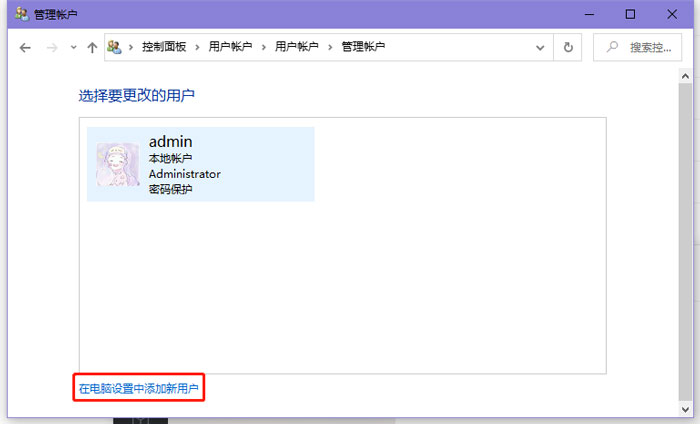The image size is (700, 424).
Task: Click the scrollbar down arrow
Action: pyautogui.click(x=687, y=409)
